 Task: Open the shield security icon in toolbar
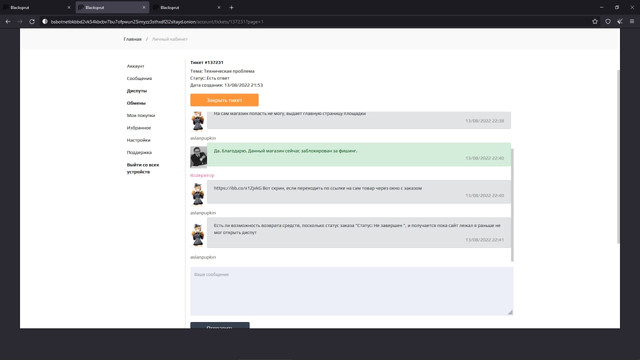pos(608,22)
